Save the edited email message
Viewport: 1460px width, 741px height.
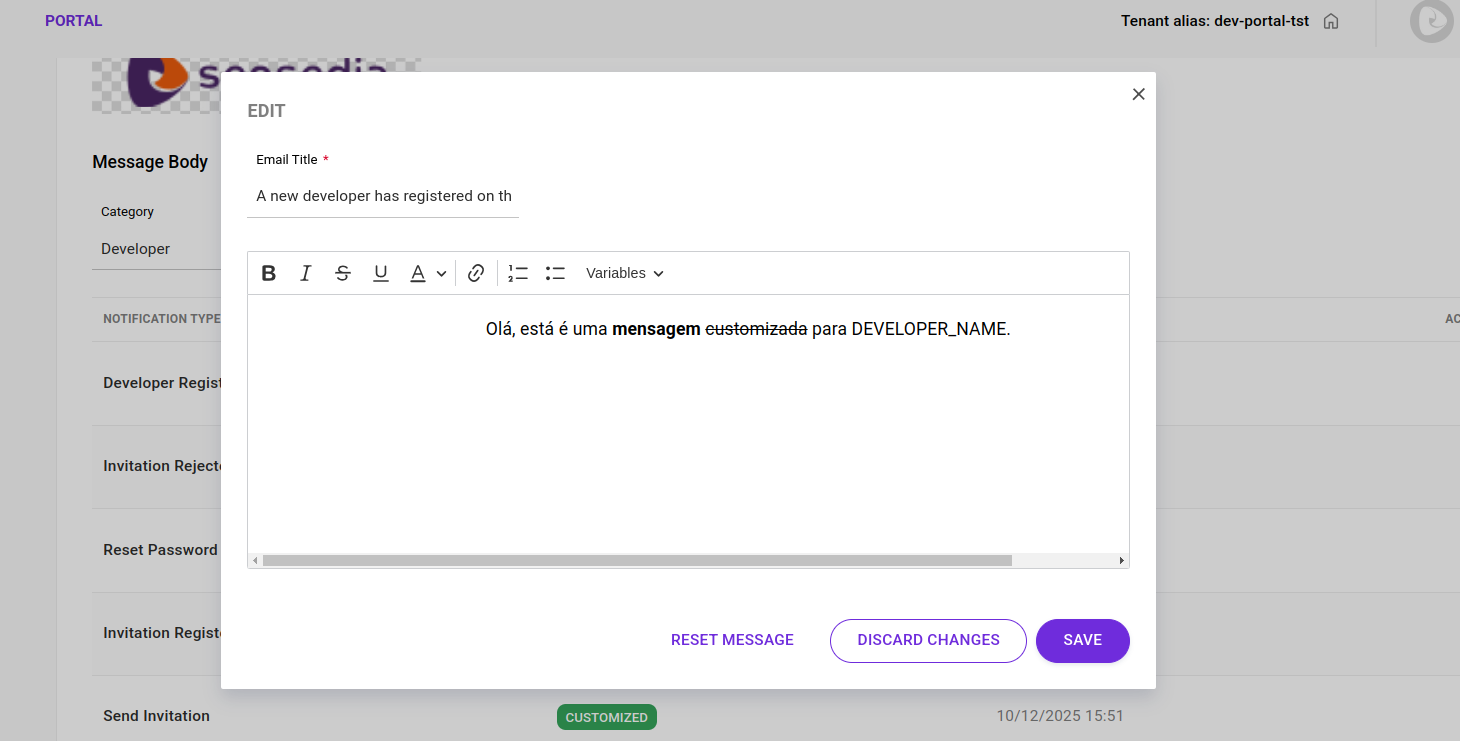1082,640
